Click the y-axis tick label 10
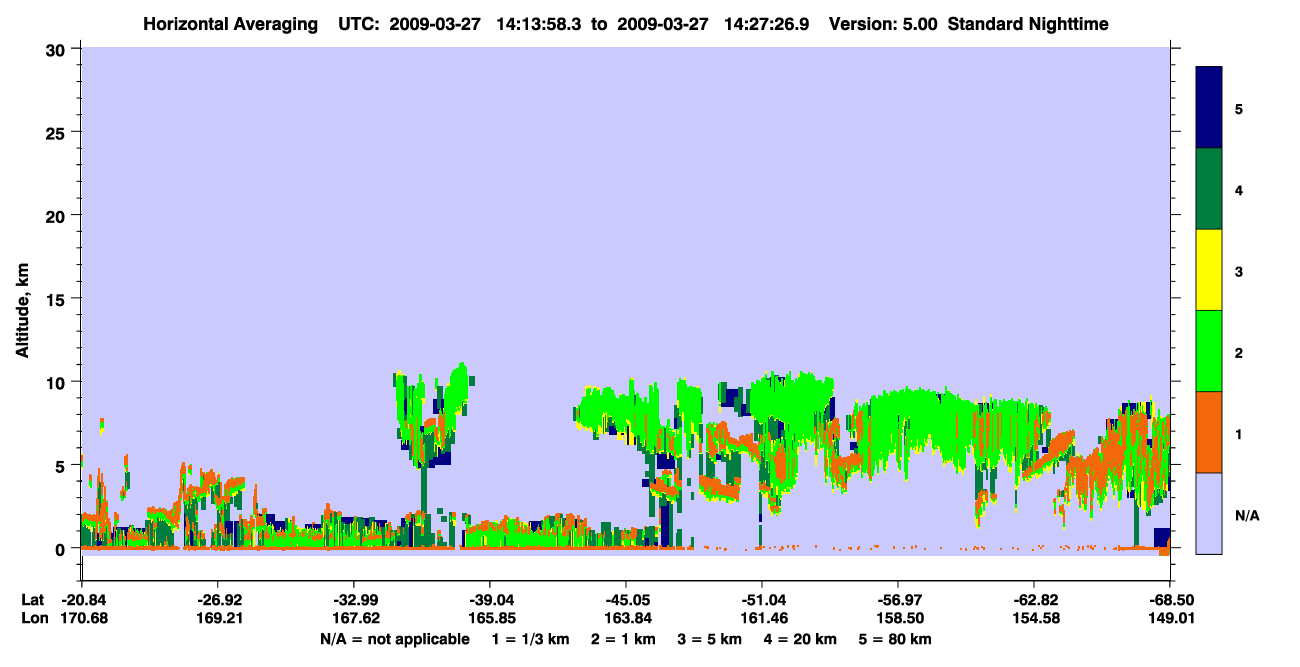 (x=58, y=382)
